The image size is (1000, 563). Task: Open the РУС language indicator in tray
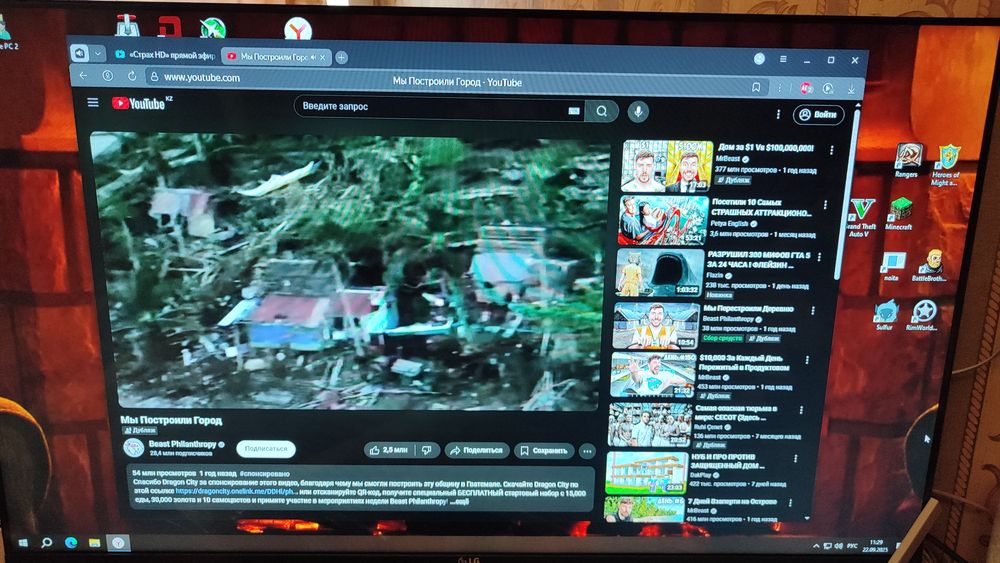(x=852, y=546)
